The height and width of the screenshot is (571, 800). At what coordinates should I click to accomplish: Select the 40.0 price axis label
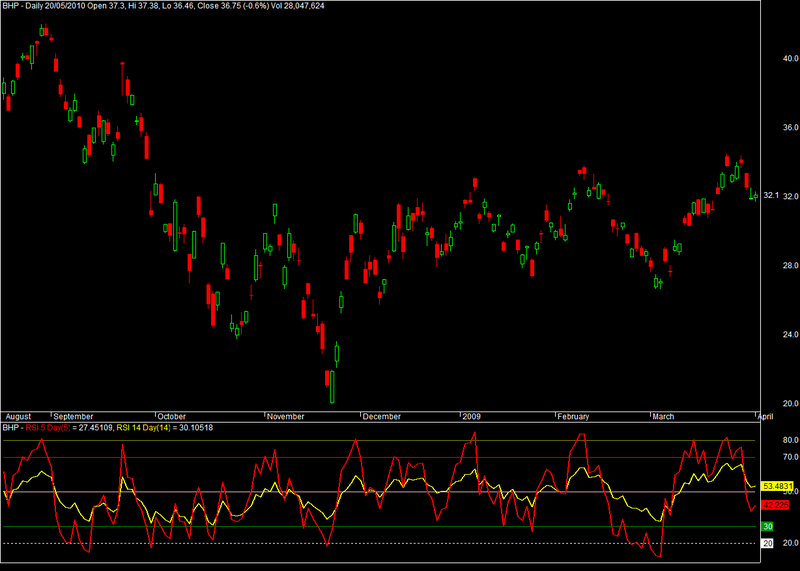tap(790, 58)
